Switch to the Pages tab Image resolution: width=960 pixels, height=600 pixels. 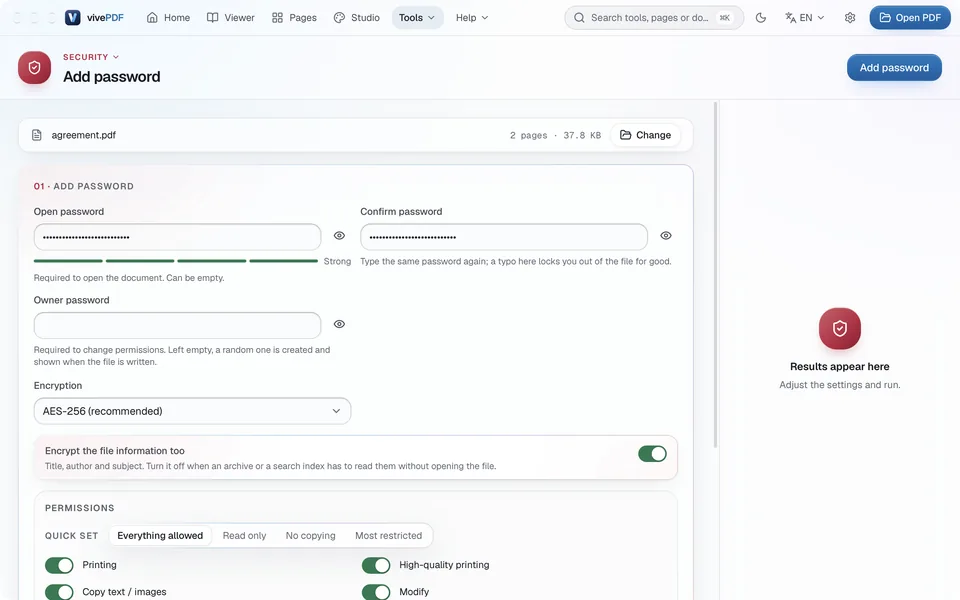tap(294, 18)
